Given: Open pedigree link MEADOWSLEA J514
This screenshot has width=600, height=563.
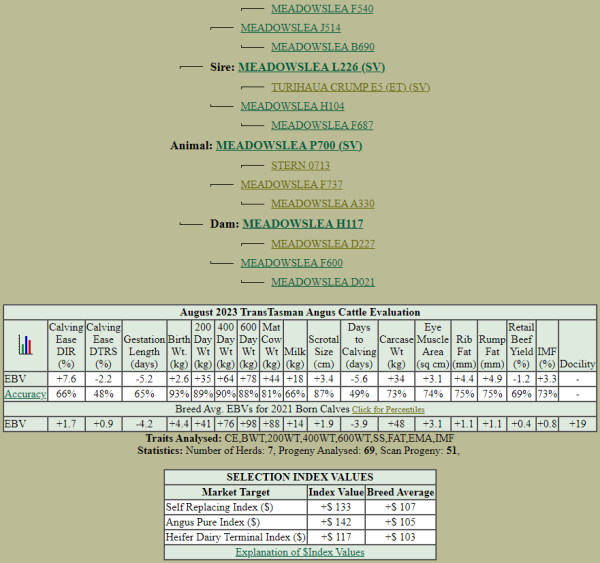Looking at the screenshot, I should point(290,28).
